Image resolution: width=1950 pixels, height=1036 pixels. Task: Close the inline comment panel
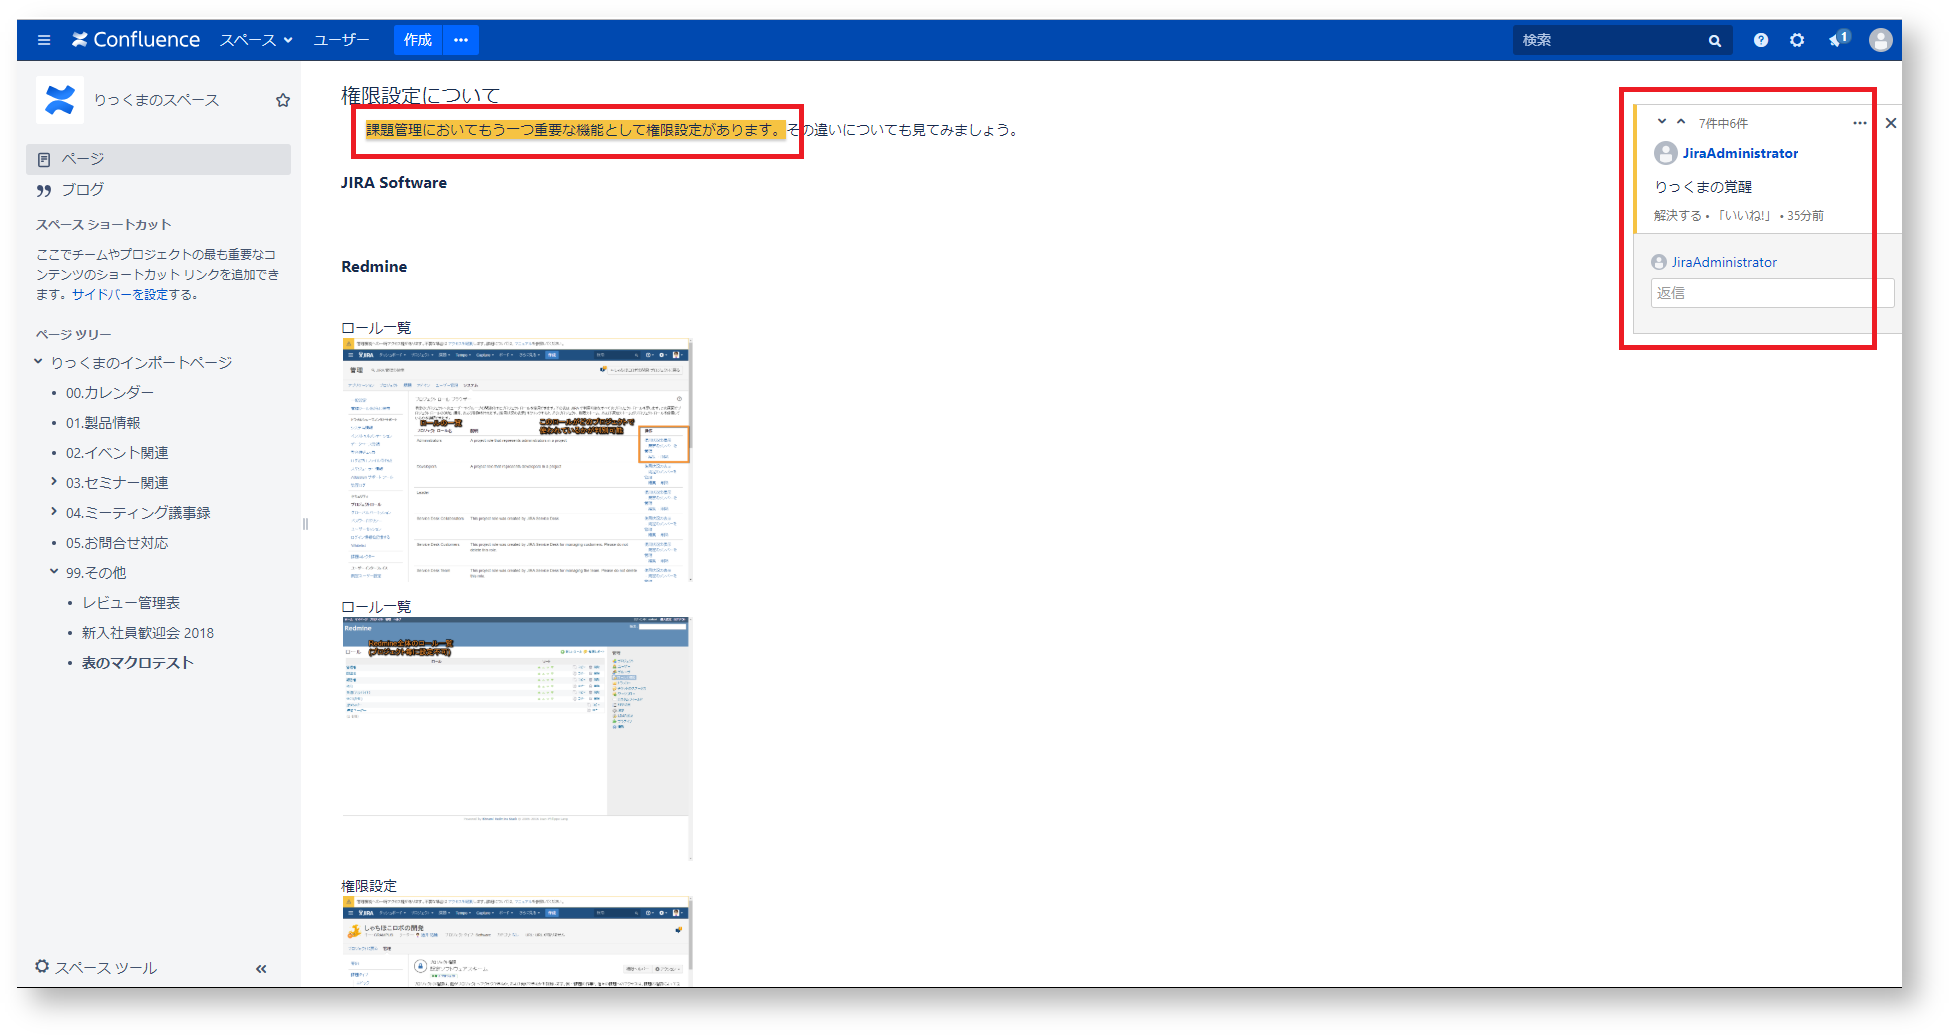(1891, 123)
